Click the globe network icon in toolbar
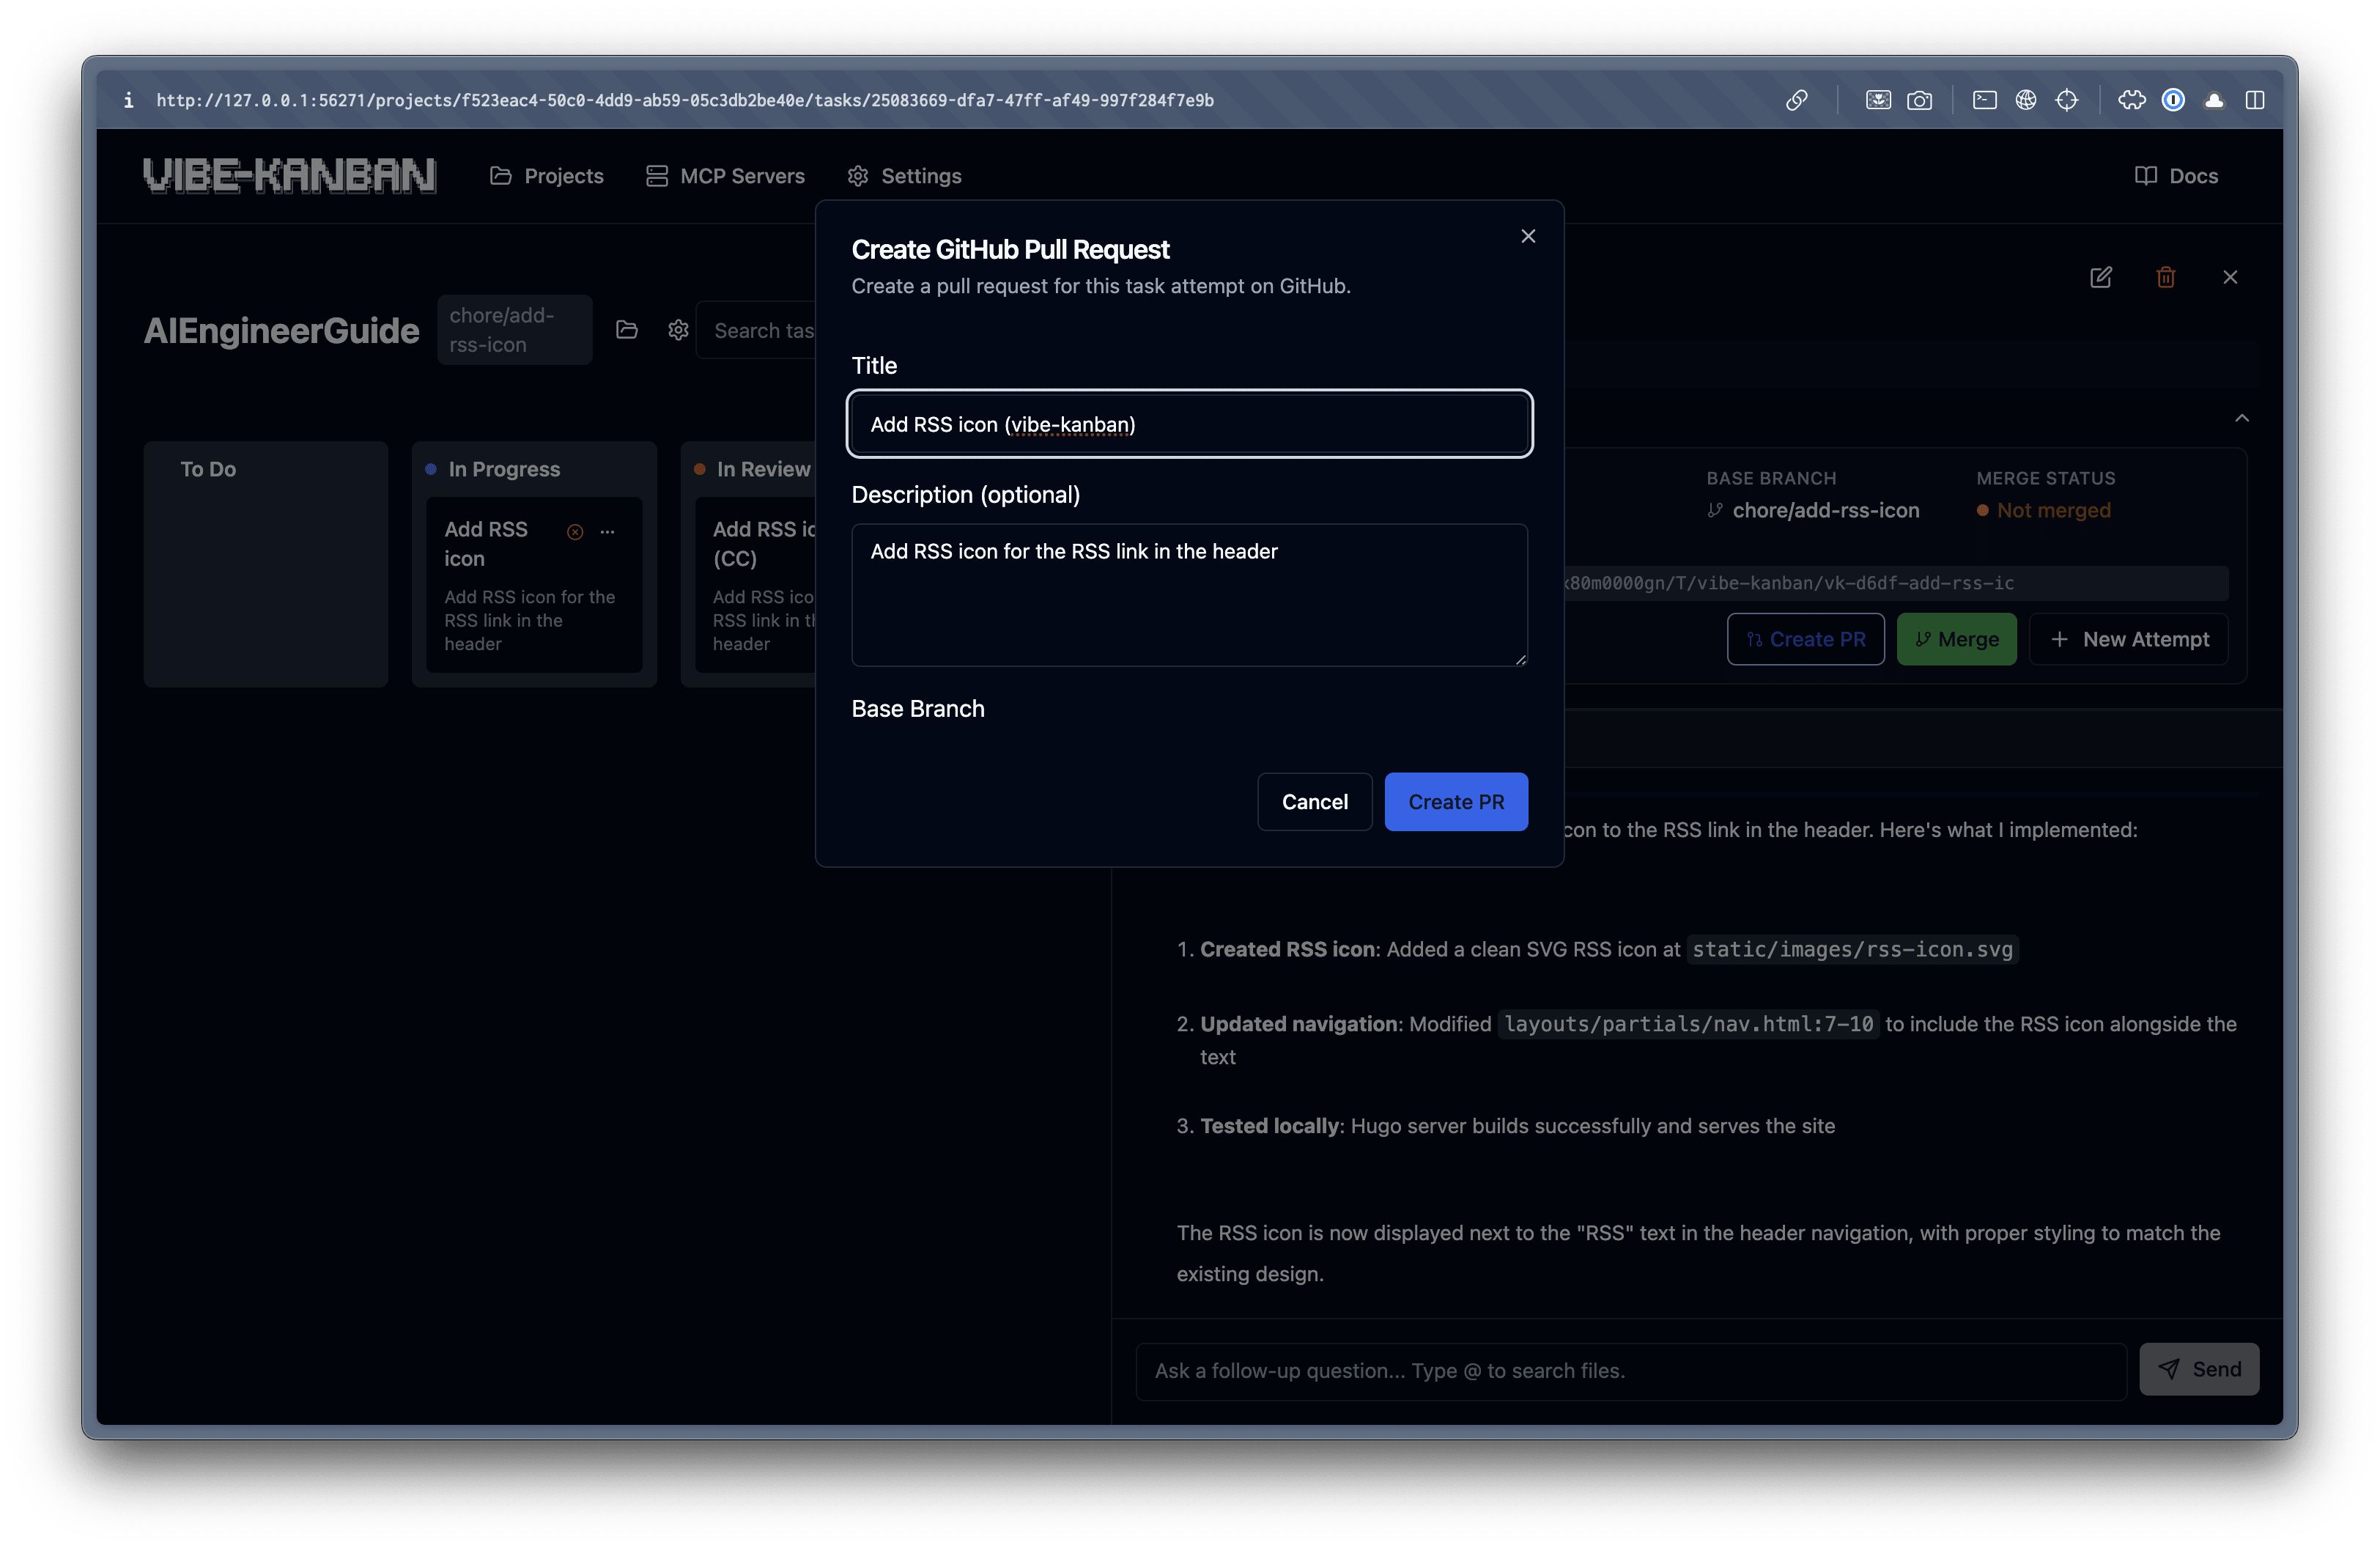The height and width of the screenshot is (1548, 2380). click(2025, 100)
